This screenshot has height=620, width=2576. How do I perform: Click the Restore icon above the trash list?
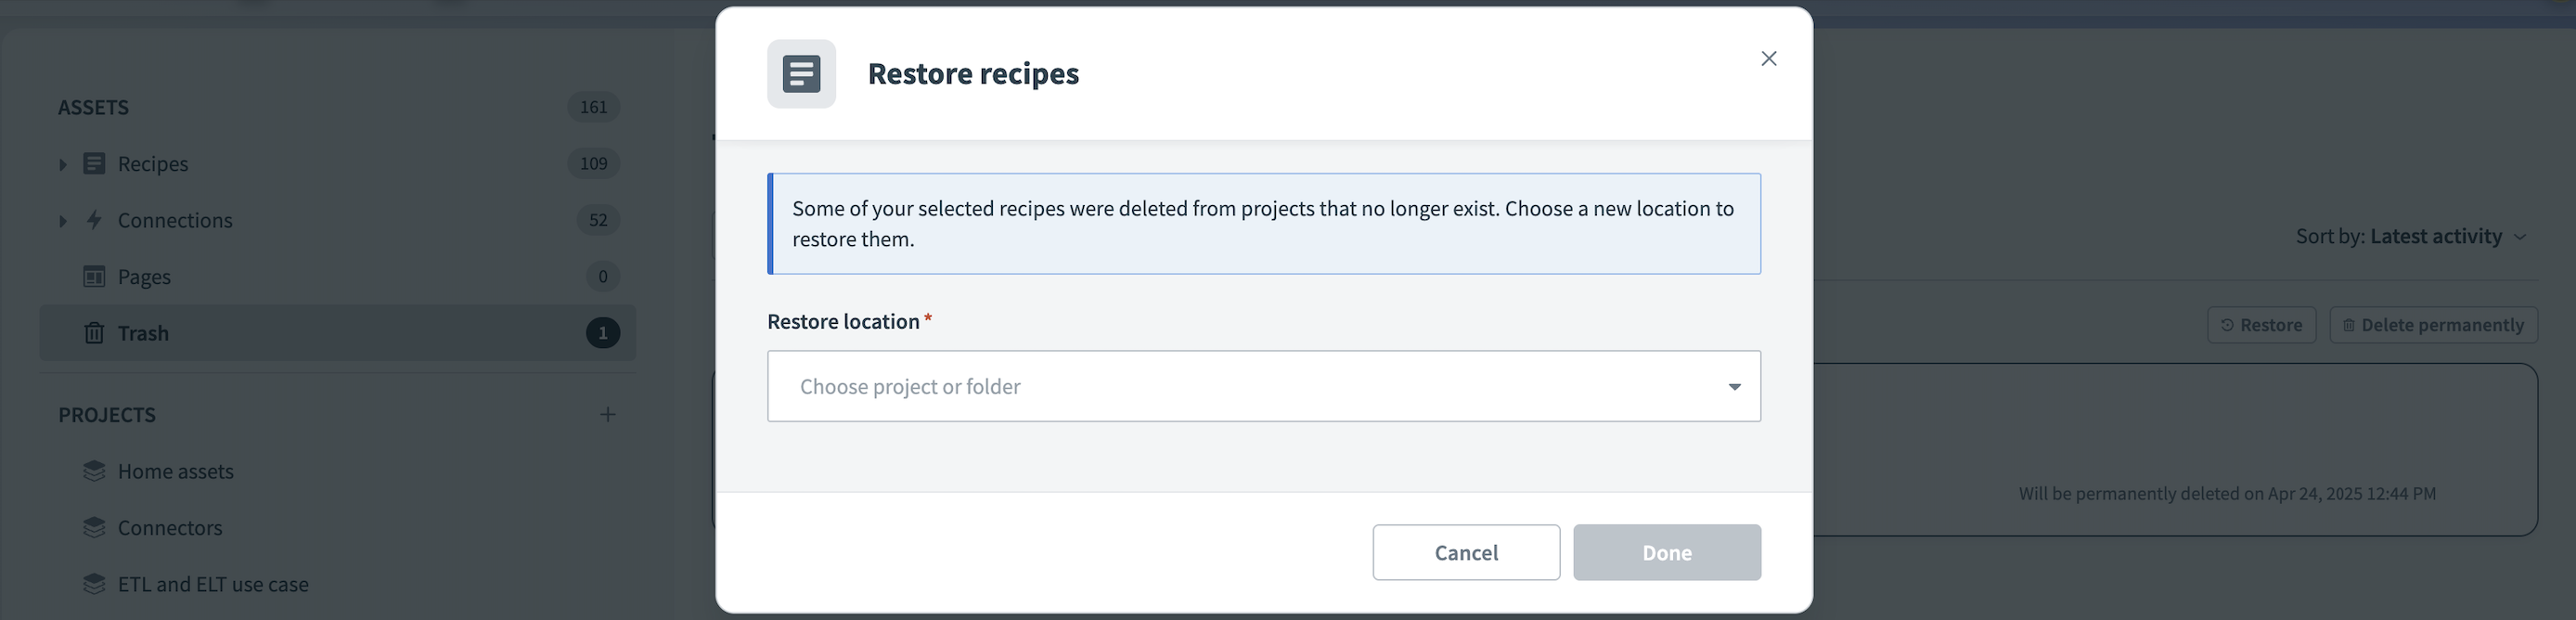[x=2228, y=325]
